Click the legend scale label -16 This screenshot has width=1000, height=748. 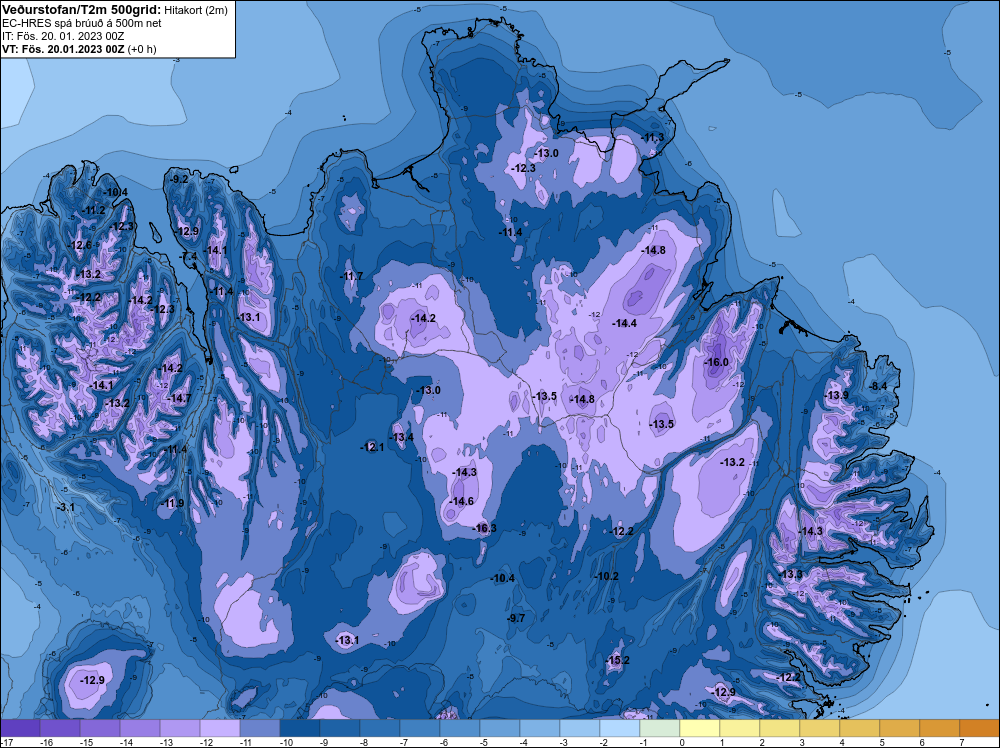click(46, 742)
